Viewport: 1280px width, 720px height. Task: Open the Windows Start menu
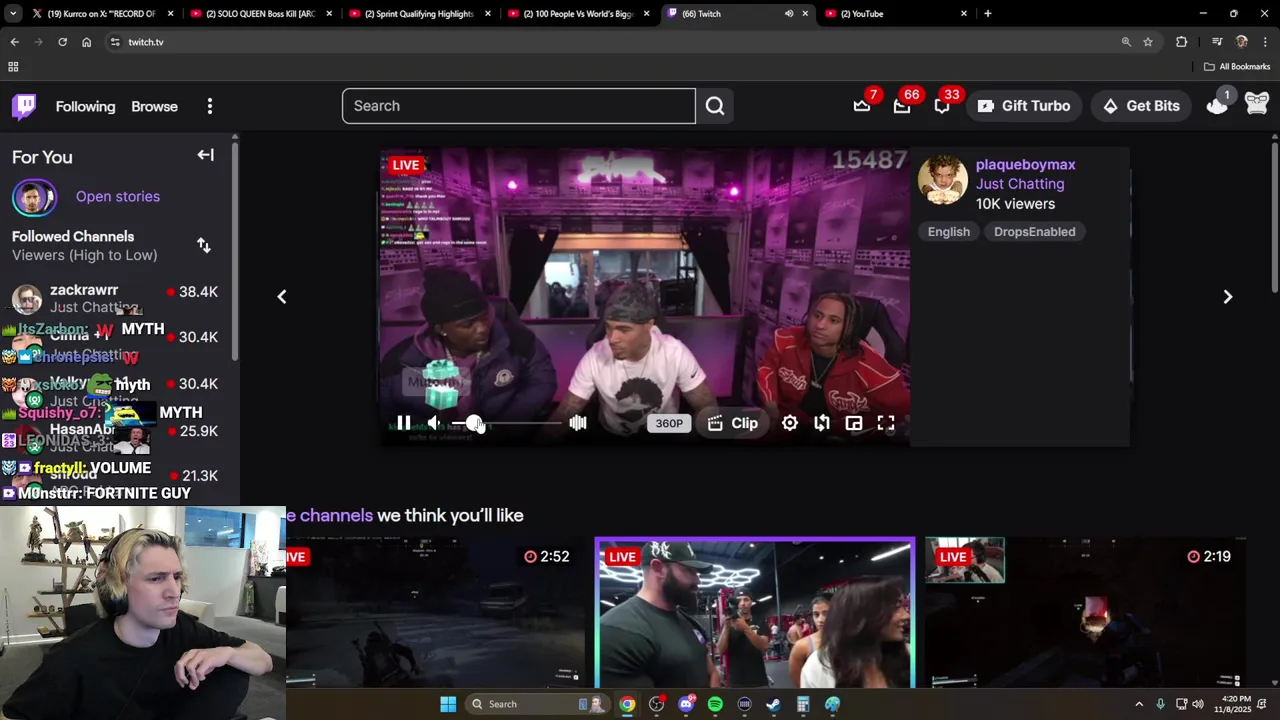[448, 704]
